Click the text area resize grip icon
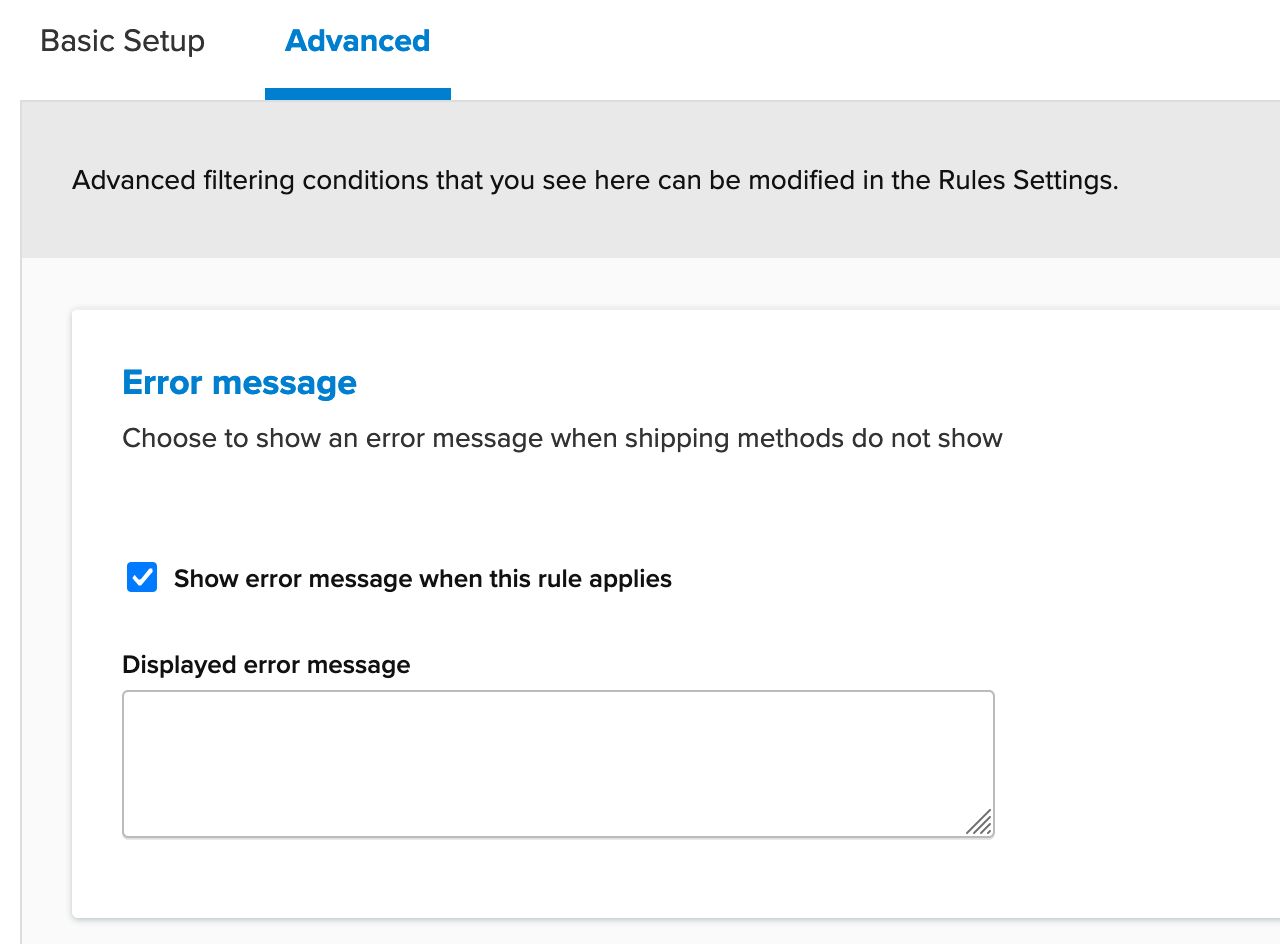This screenshot has width=1280, height=944. 980,822
